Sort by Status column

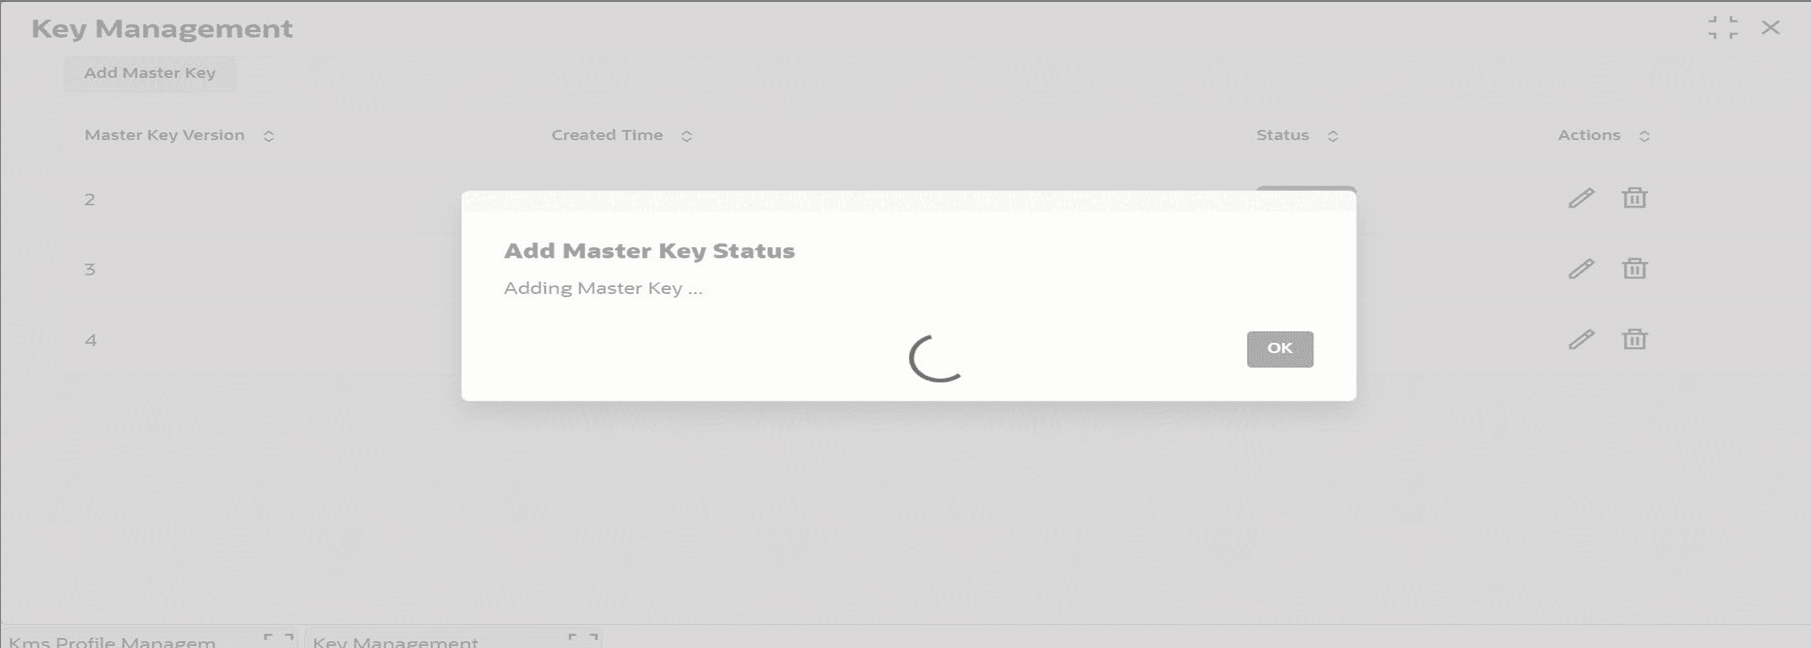pos(1332,136)
